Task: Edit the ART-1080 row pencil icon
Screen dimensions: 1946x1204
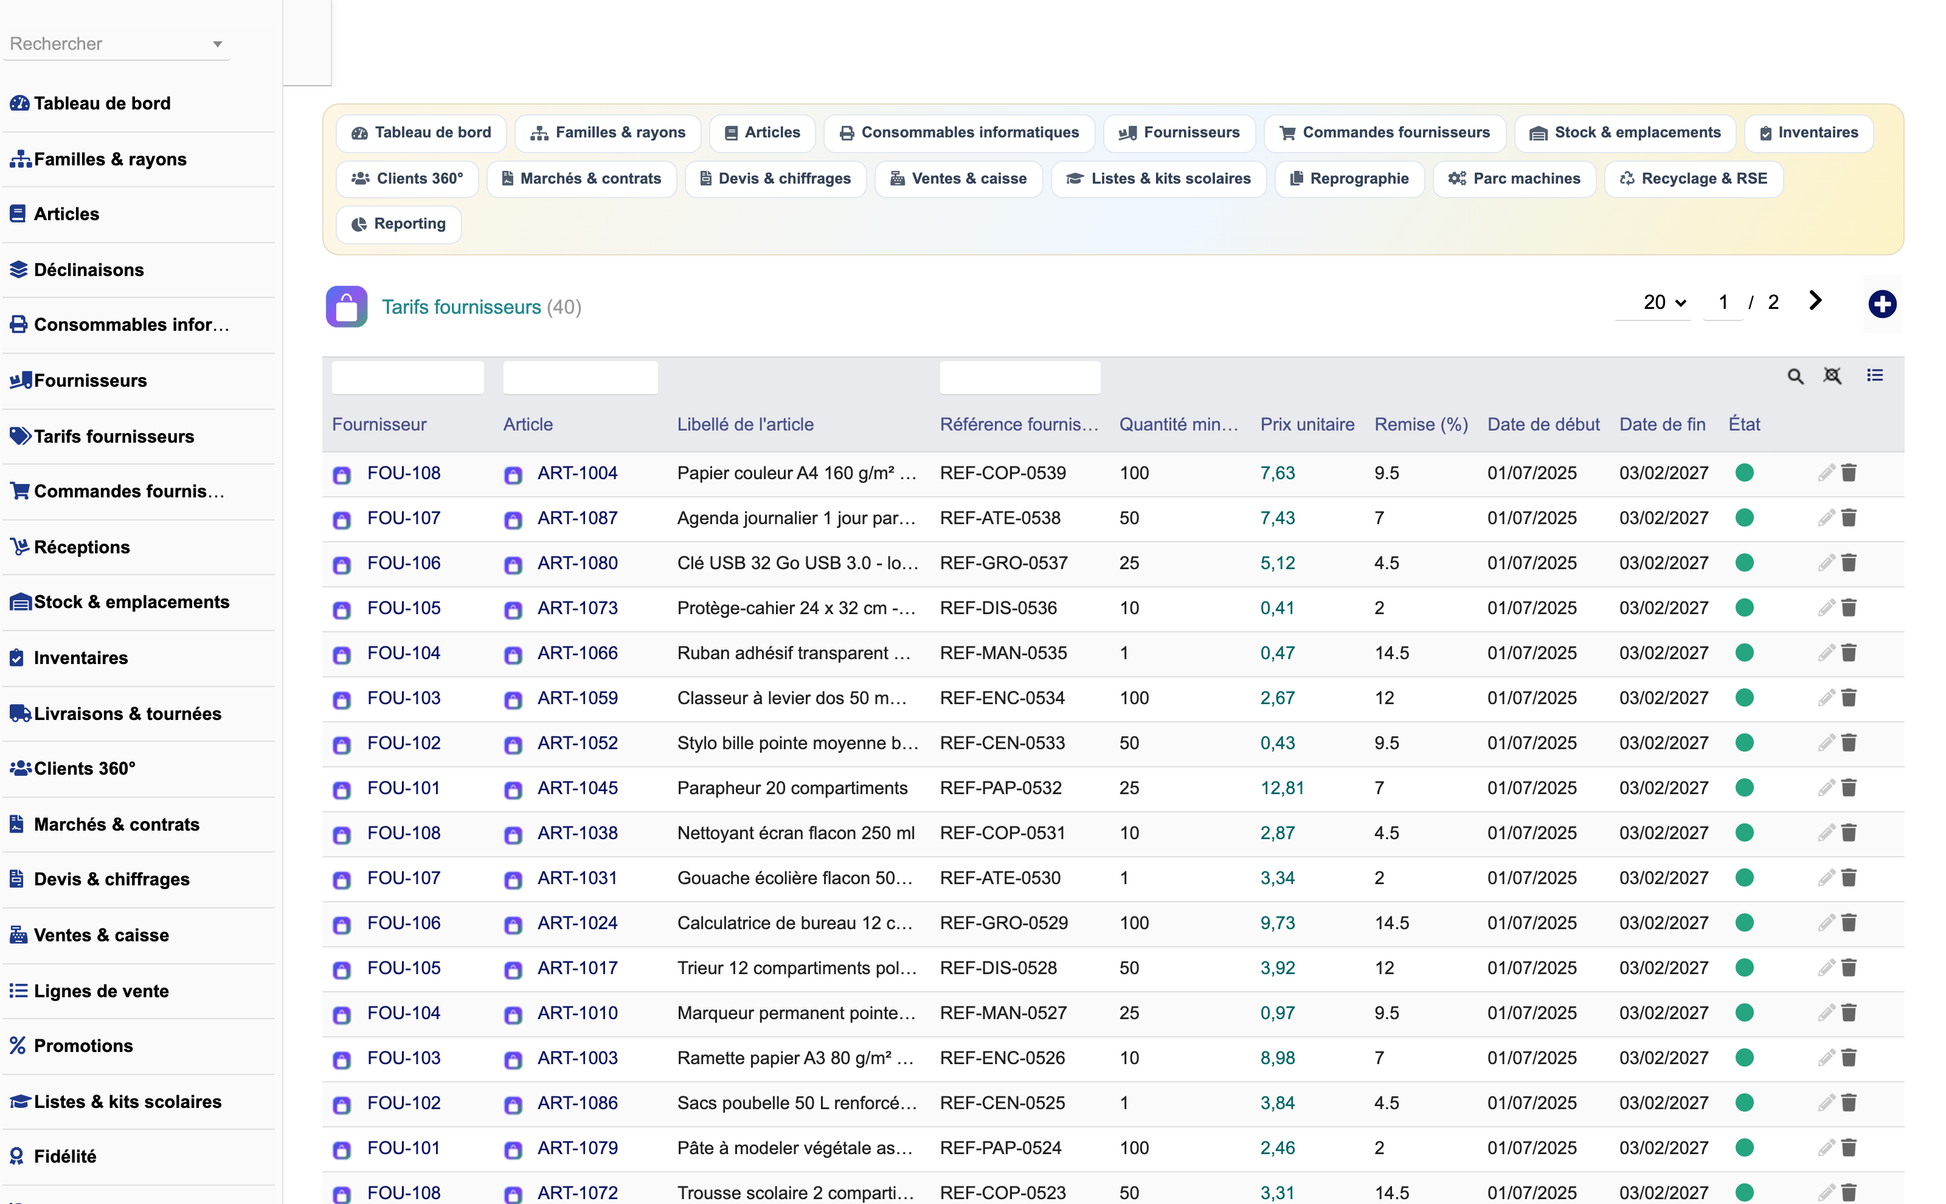Action: 1826,563
